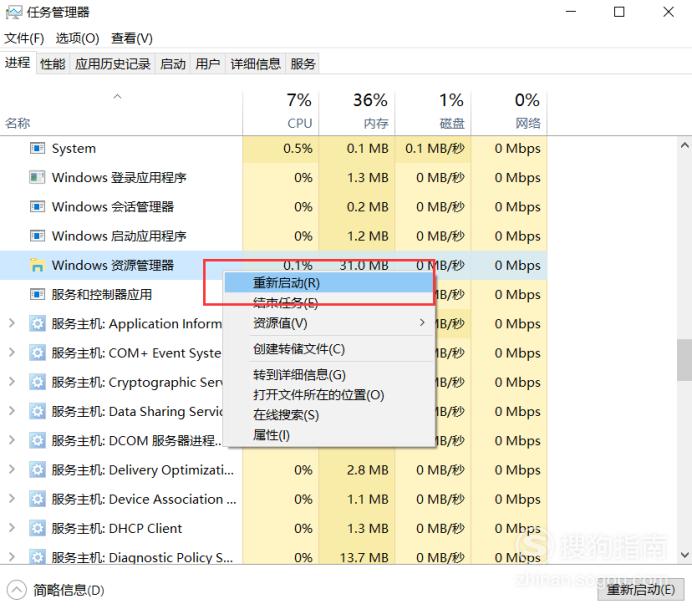The width and height of the screenshot is (692, 614).
Task: Click the gear icon for COM+ Event System host
Action: pos(37,353)
